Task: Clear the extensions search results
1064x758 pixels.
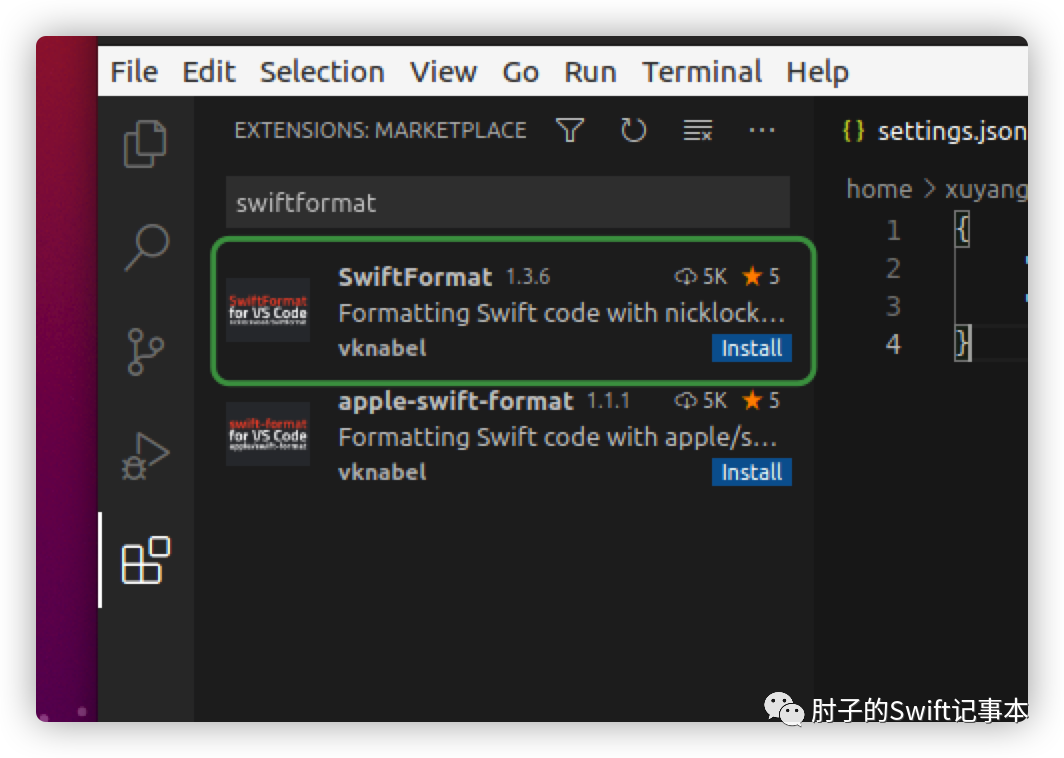Action: [697, 130]
